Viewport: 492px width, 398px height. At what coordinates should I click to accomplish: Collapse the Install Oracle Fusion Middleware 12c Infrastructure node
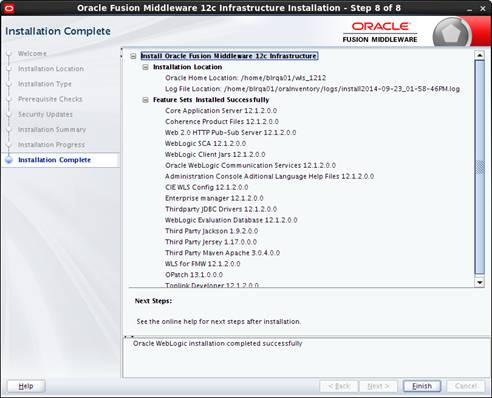(x=133, y=56)
